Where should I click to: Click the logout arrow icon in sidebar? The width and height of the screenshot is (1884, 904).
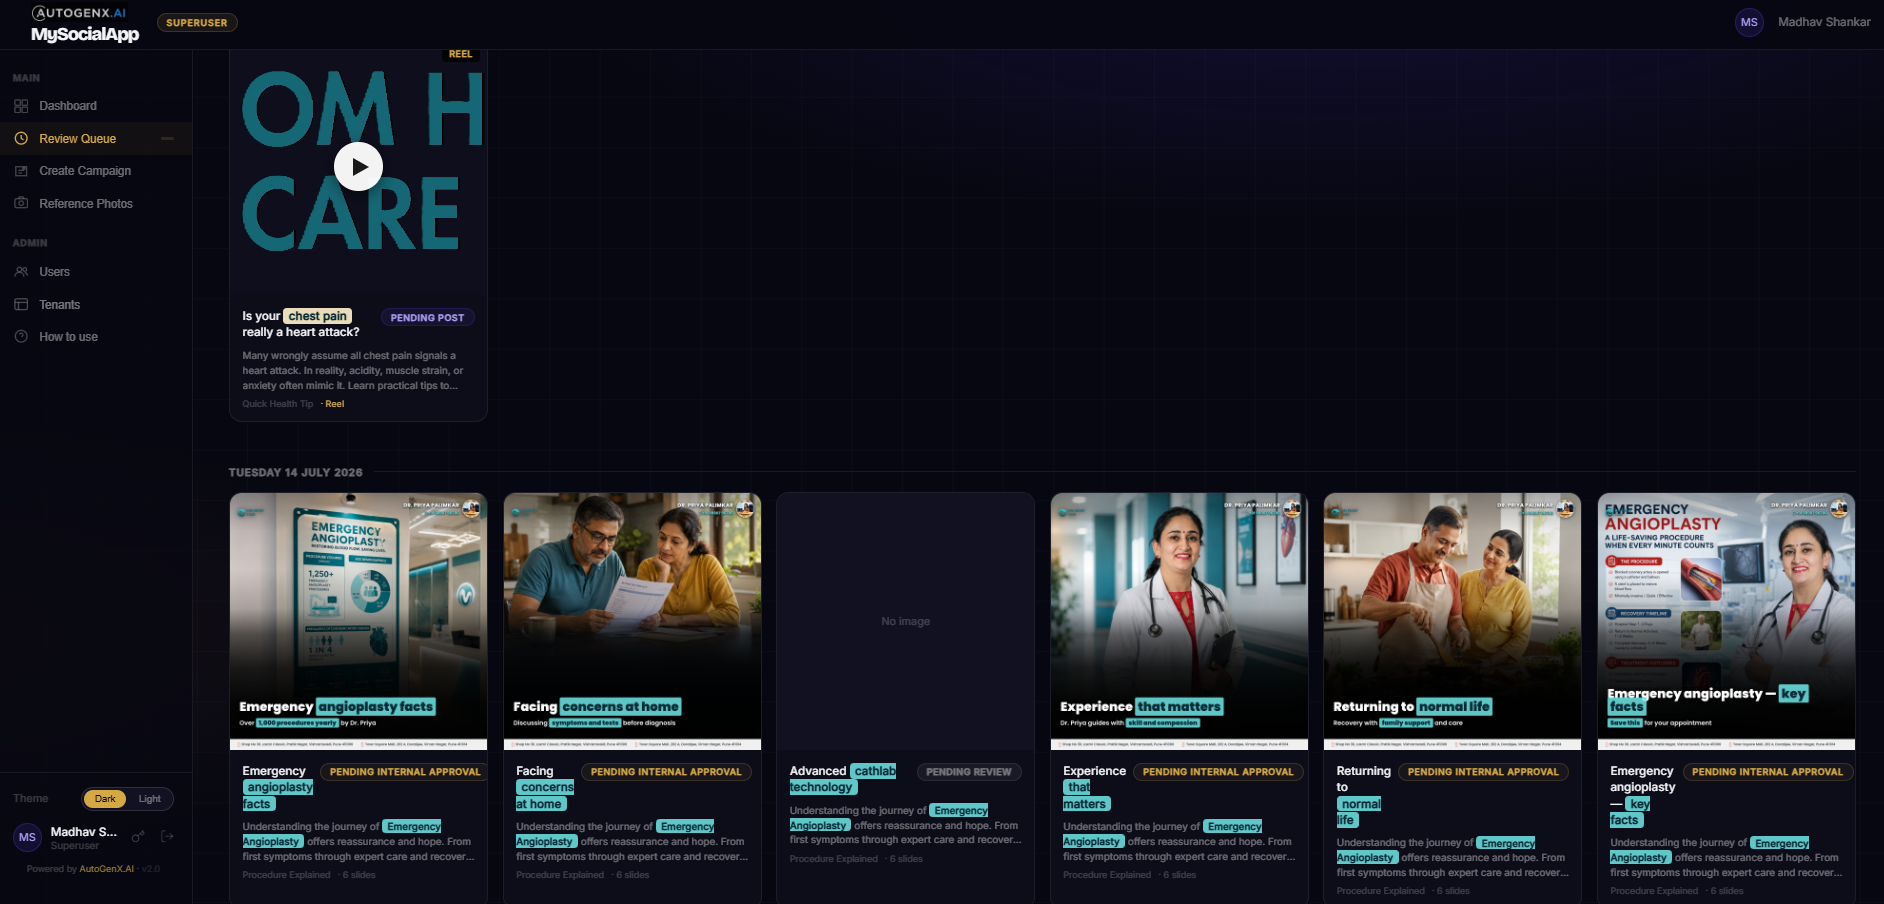tap(167, 837)
